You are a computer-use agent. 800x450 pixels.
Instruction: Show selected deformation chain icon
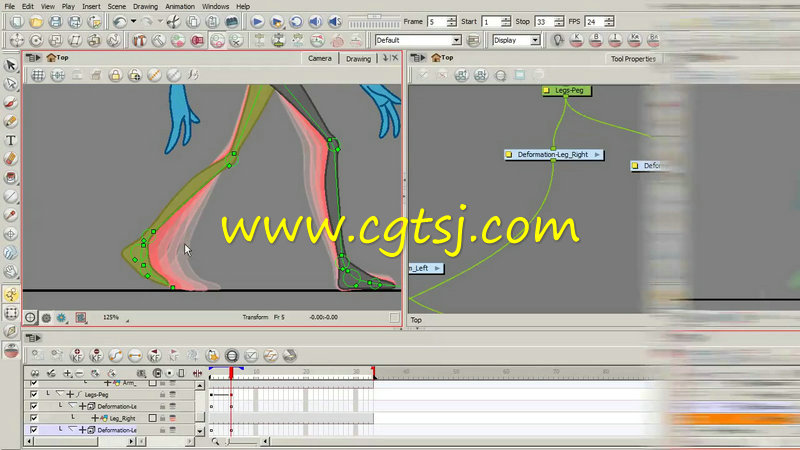pyautogui.click(x=217, y=40)
